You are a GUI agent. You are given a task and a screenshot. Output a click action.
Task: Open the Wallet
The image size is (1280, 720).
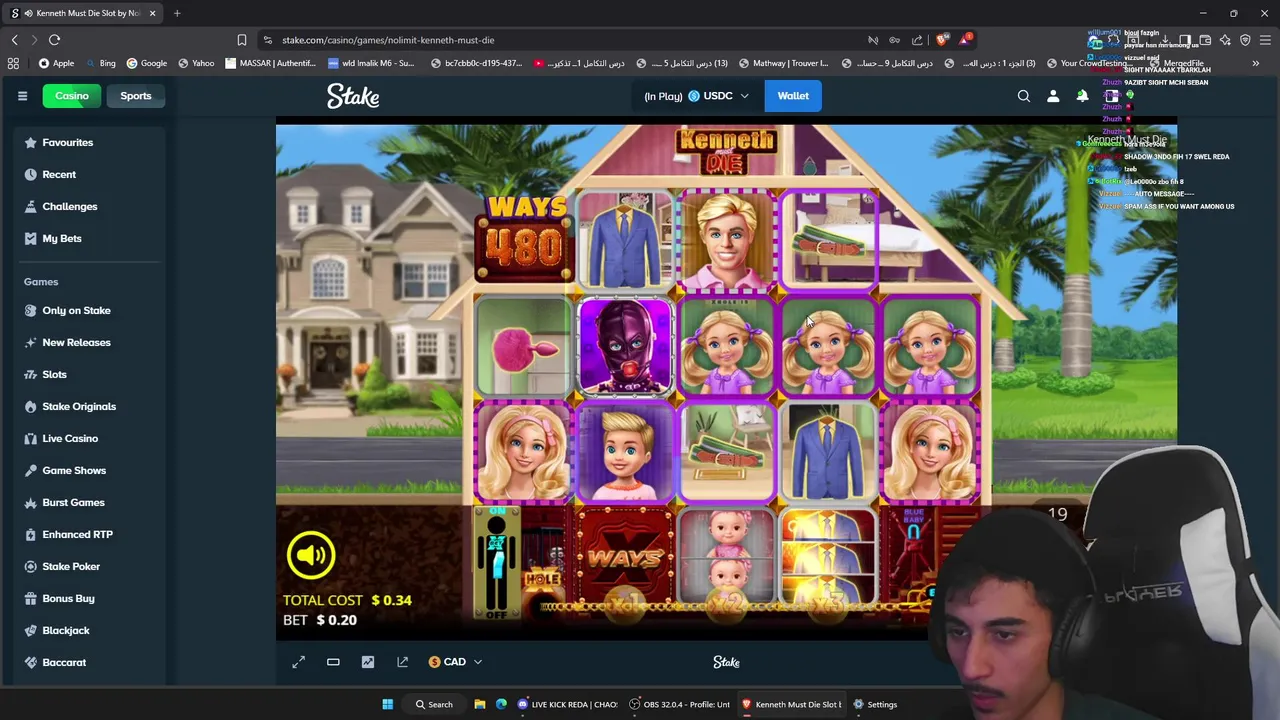click(793, 96)
